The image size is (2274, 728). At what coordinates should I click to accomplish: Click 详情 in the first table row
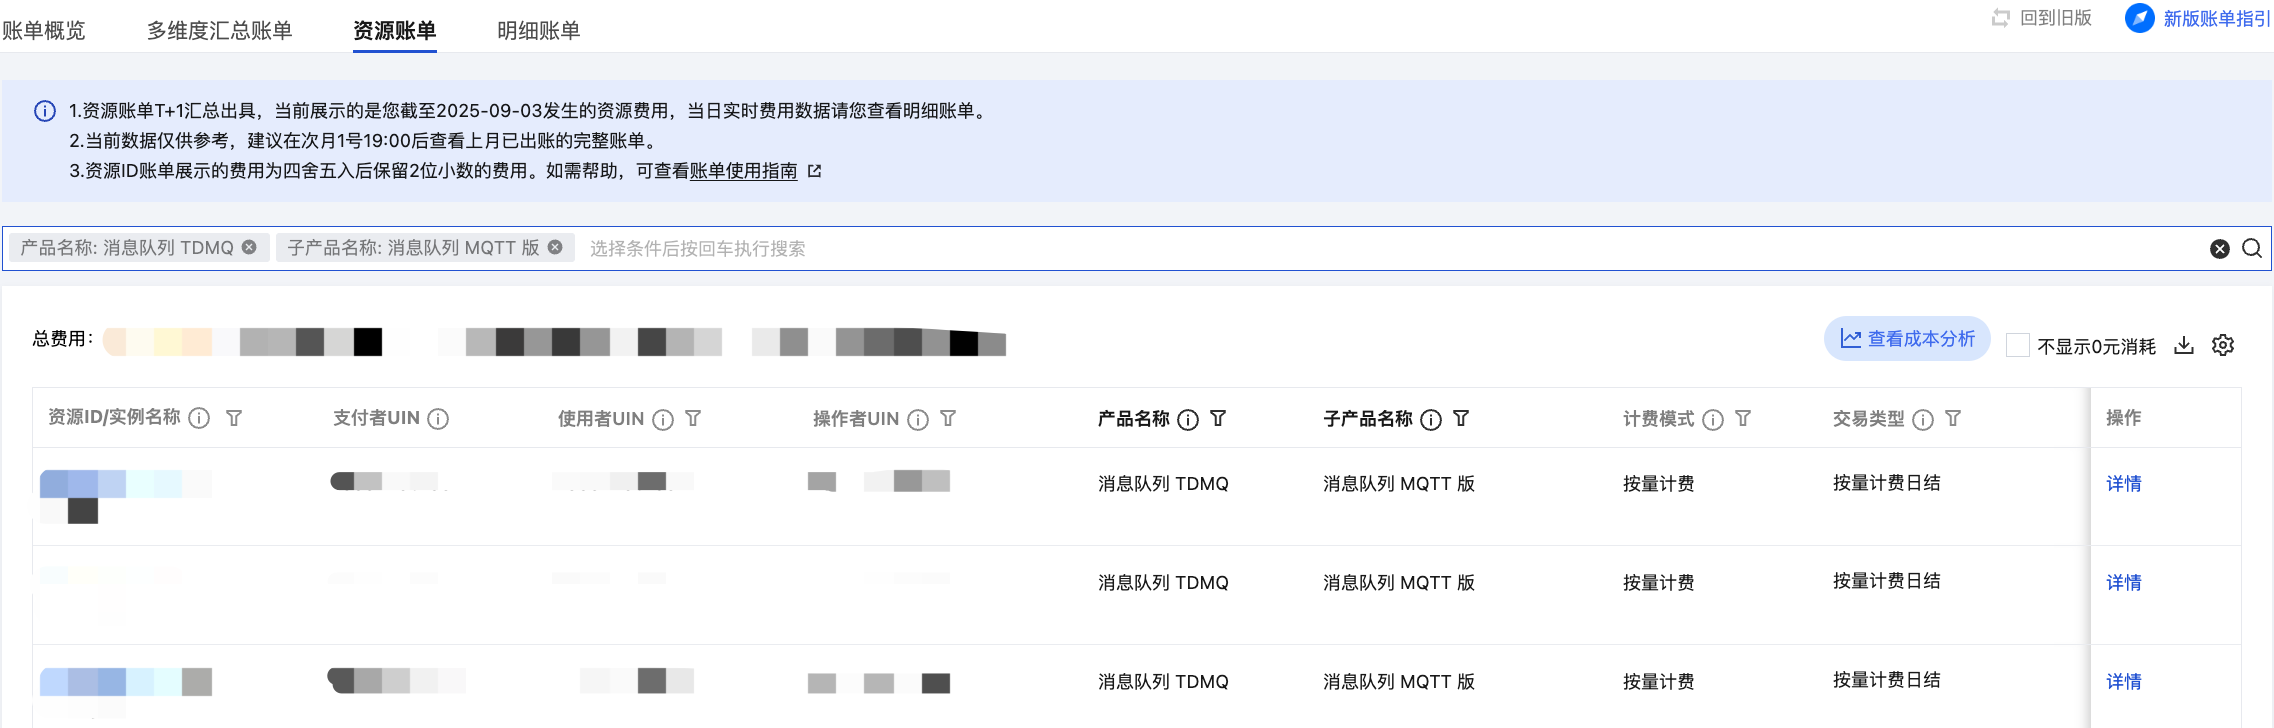point(2123,484)
